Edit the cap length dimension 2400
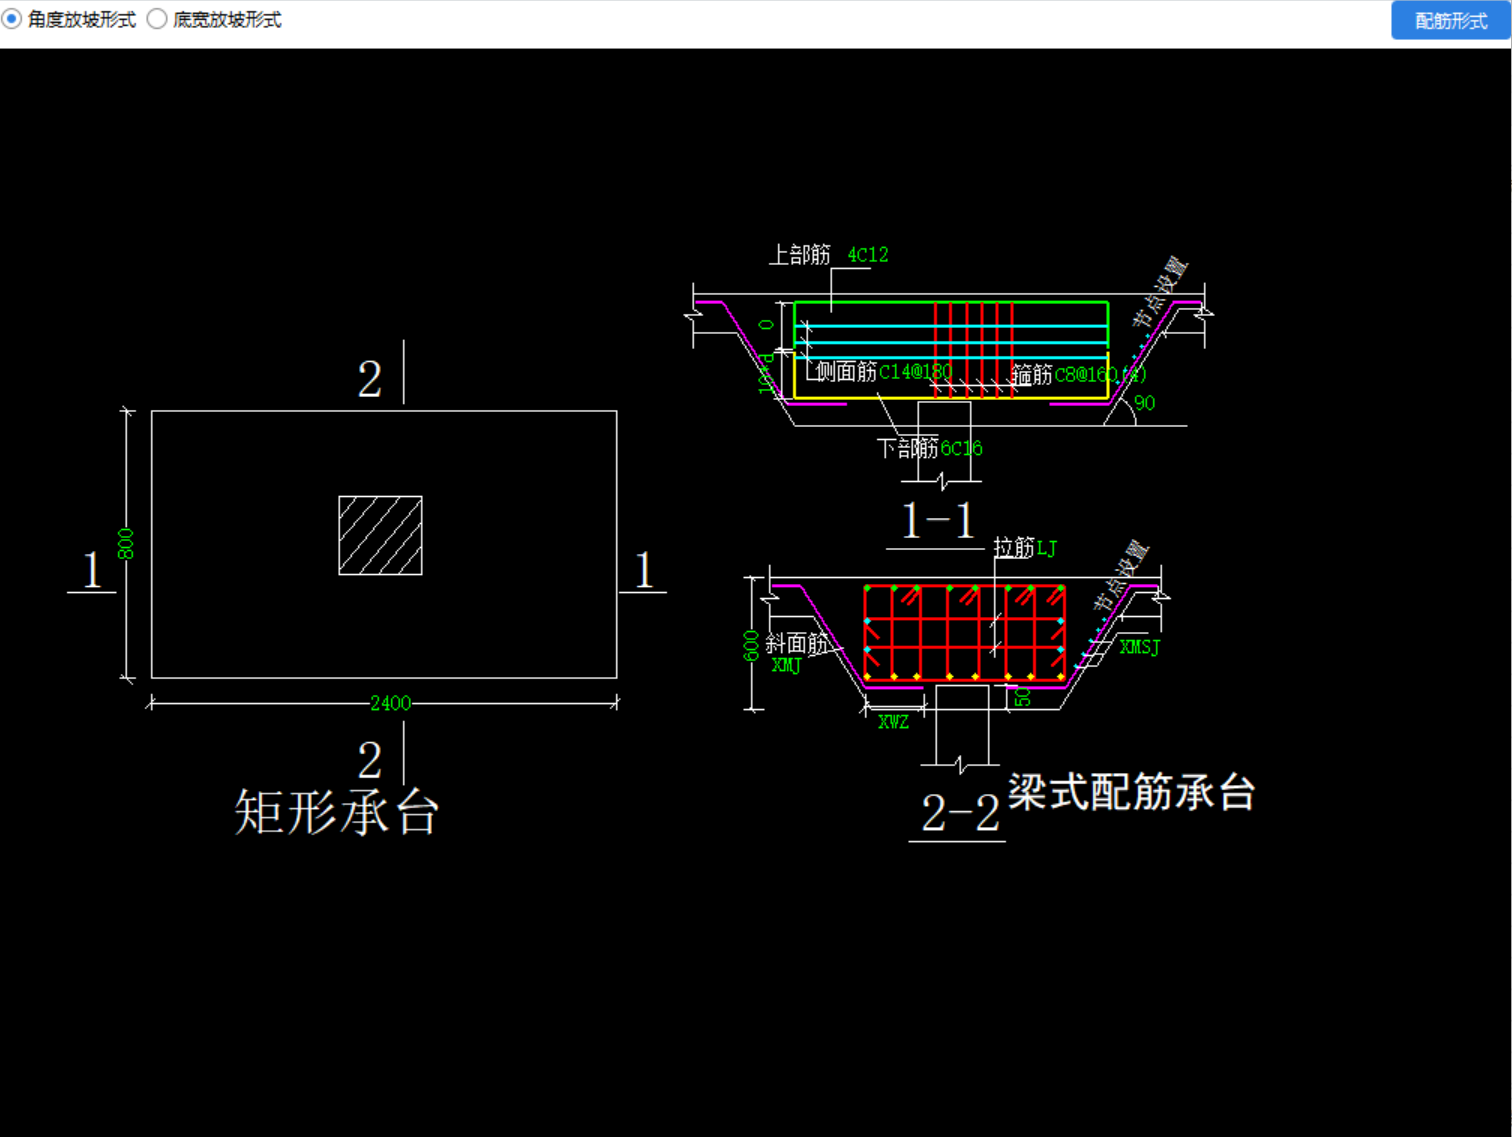The height and width of the screenshot is (1137, 1512). pyautogui.click(x=390, y=703)
